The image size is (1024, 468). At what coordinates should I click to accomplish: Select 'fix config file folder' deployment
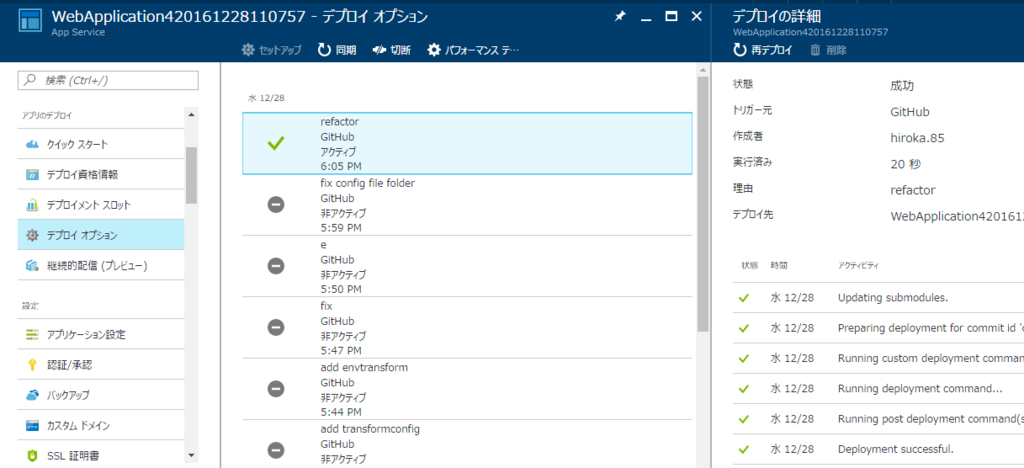(x=467, y=205)
